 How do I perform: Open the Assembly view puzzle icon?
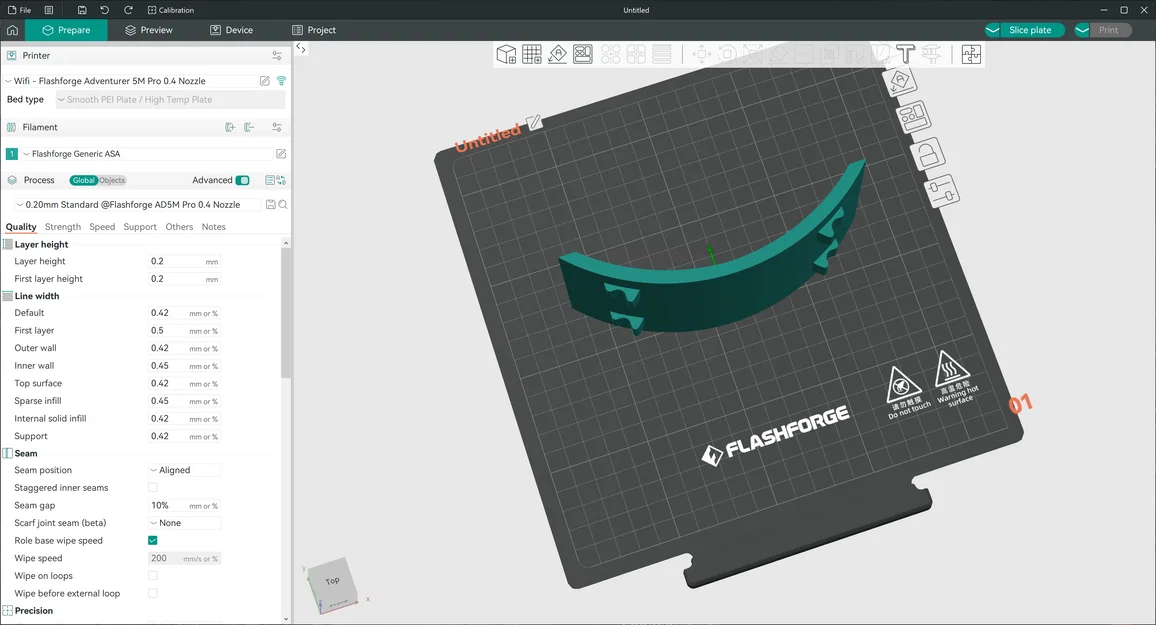pyautogui.click(x=971, y=55)
